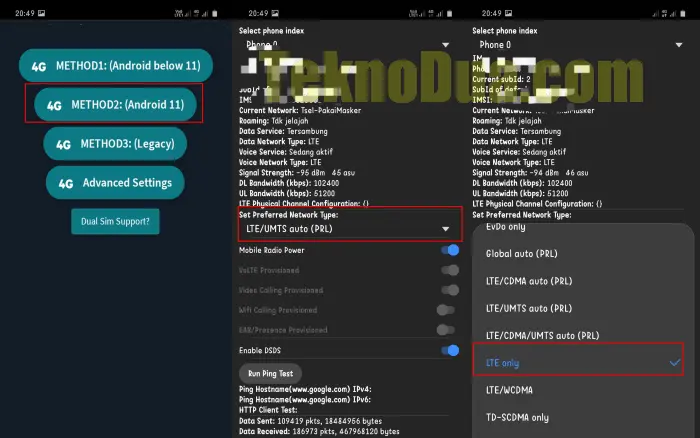This screenshot has height=438, width=700.
Task: Click 4G icon on METHOD3 button
Action: (x=63, y=145)
